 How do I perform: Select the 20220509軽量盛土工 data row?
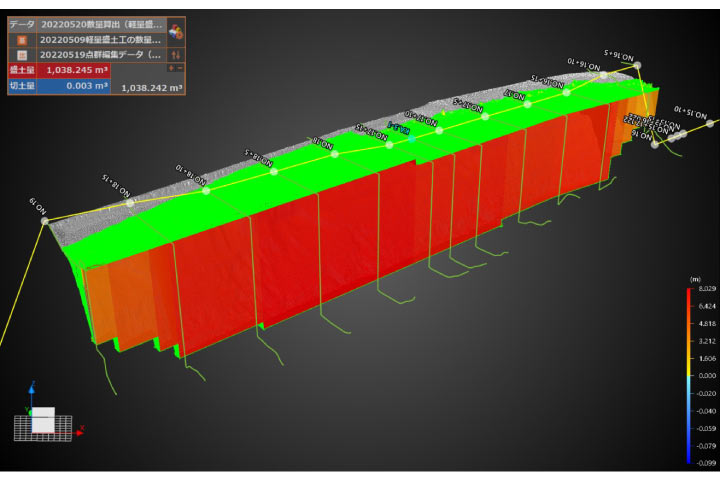tap(101, 38)
